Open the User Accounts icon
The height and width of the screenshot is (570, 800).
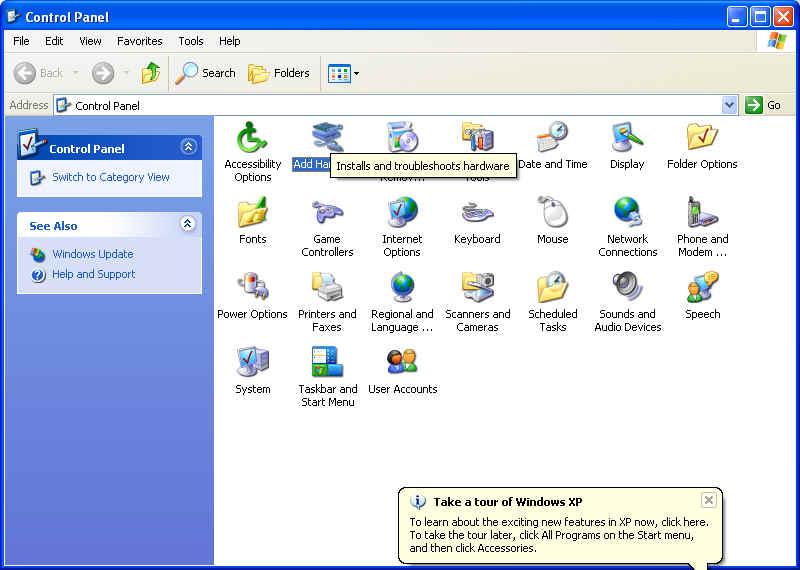402,363
